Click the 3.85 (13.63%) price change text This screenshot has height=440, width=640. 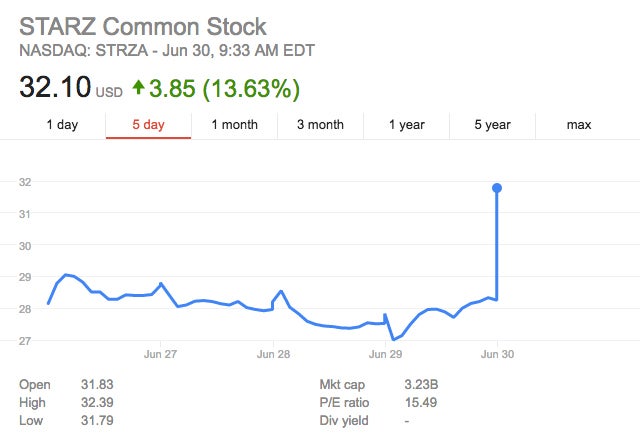225,88
